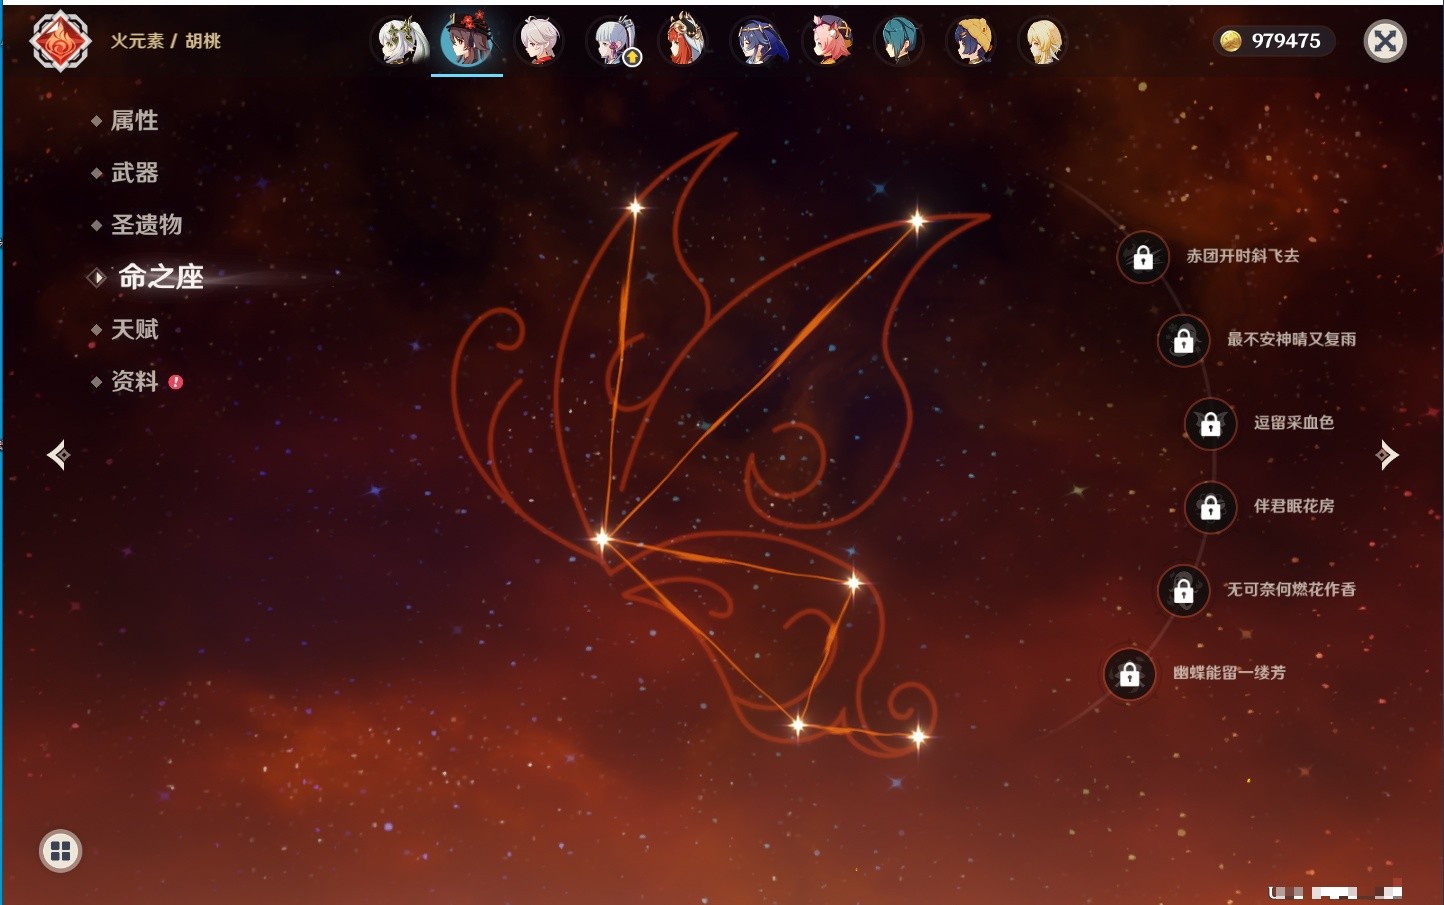1444x905 pixels.
Task: Open the lock icon for 赤团开时斜飞去
Action: 1143,258
